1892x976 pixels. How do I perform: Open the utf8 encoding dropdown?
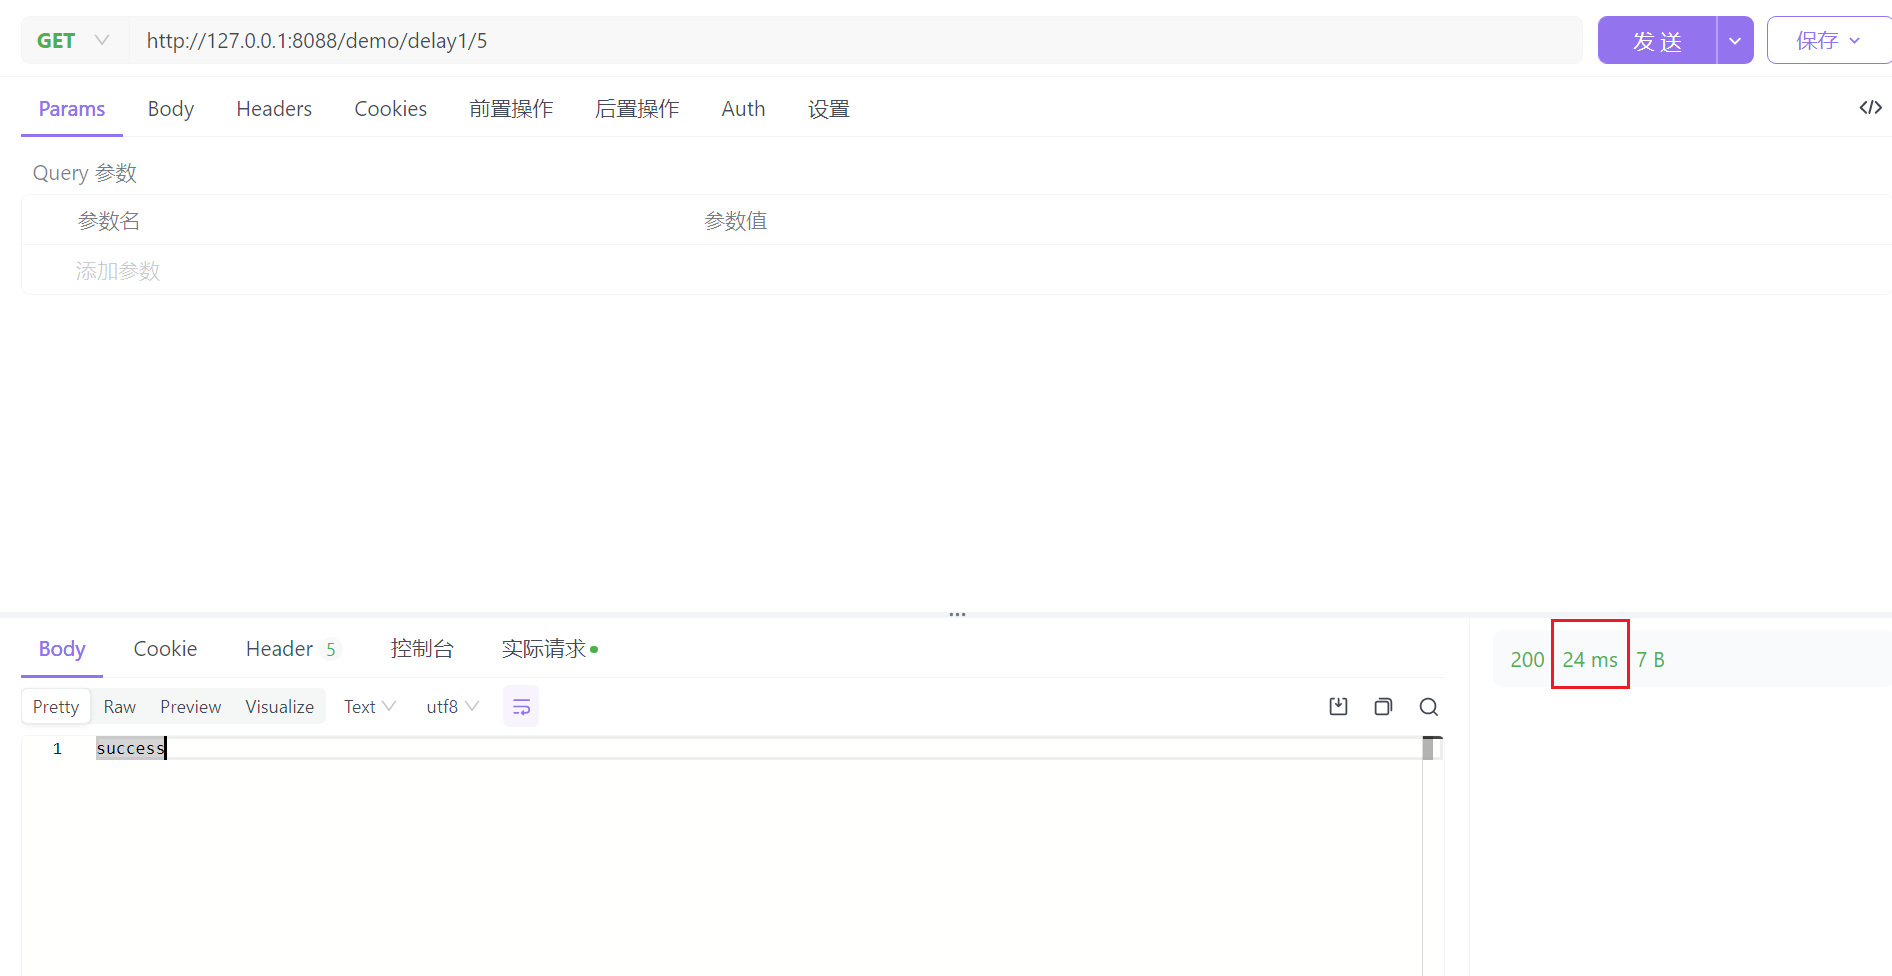(x=452, y=707)
